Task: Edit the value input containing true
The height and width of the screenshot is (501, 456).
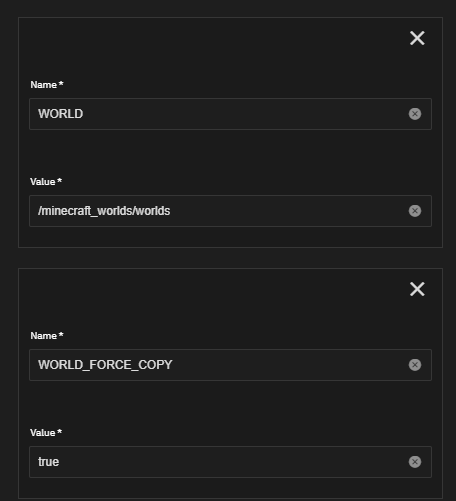Action: tap(230, 462)
